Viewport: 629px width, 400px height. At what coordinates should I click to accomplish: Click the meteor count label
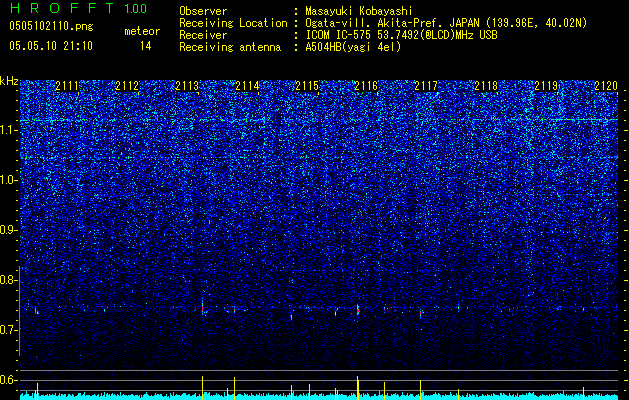pos(142,31)
